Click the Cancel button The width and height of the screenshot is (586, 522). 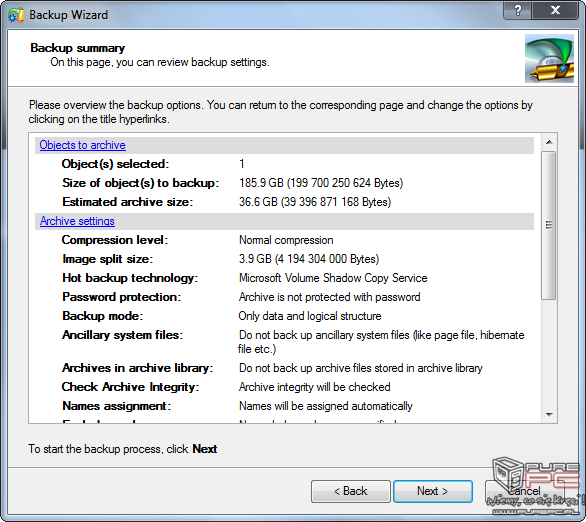[x=524, y=491]
